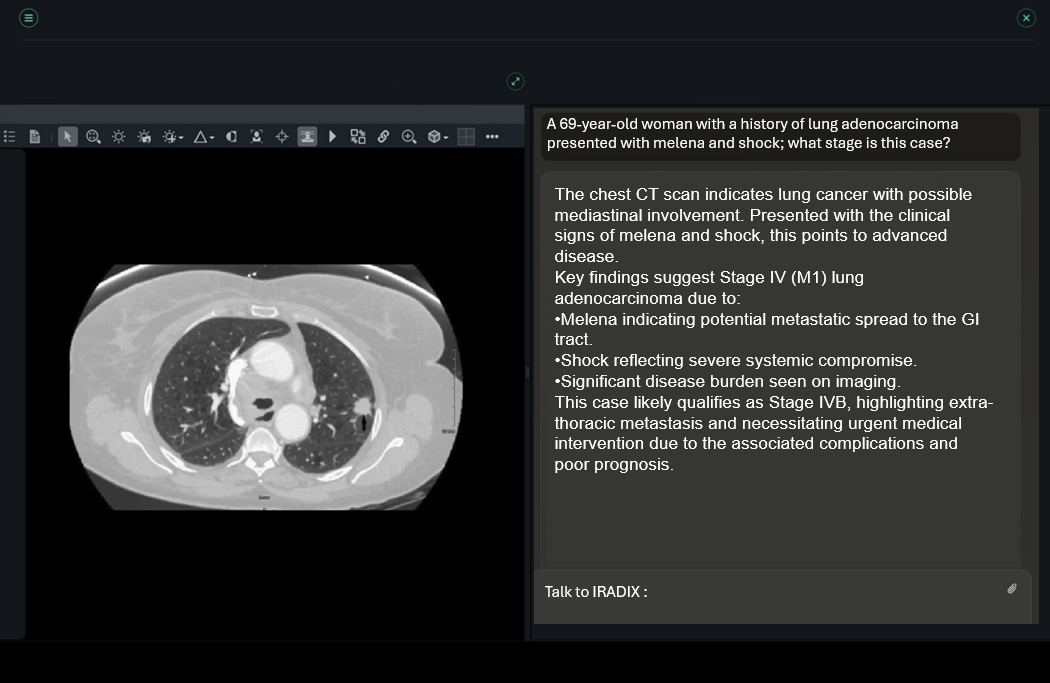Viewport: 1050px width, 683px height.
Task: Open the hamburger menu at top left
Action: pyautogui.click(x=29, y=18)
